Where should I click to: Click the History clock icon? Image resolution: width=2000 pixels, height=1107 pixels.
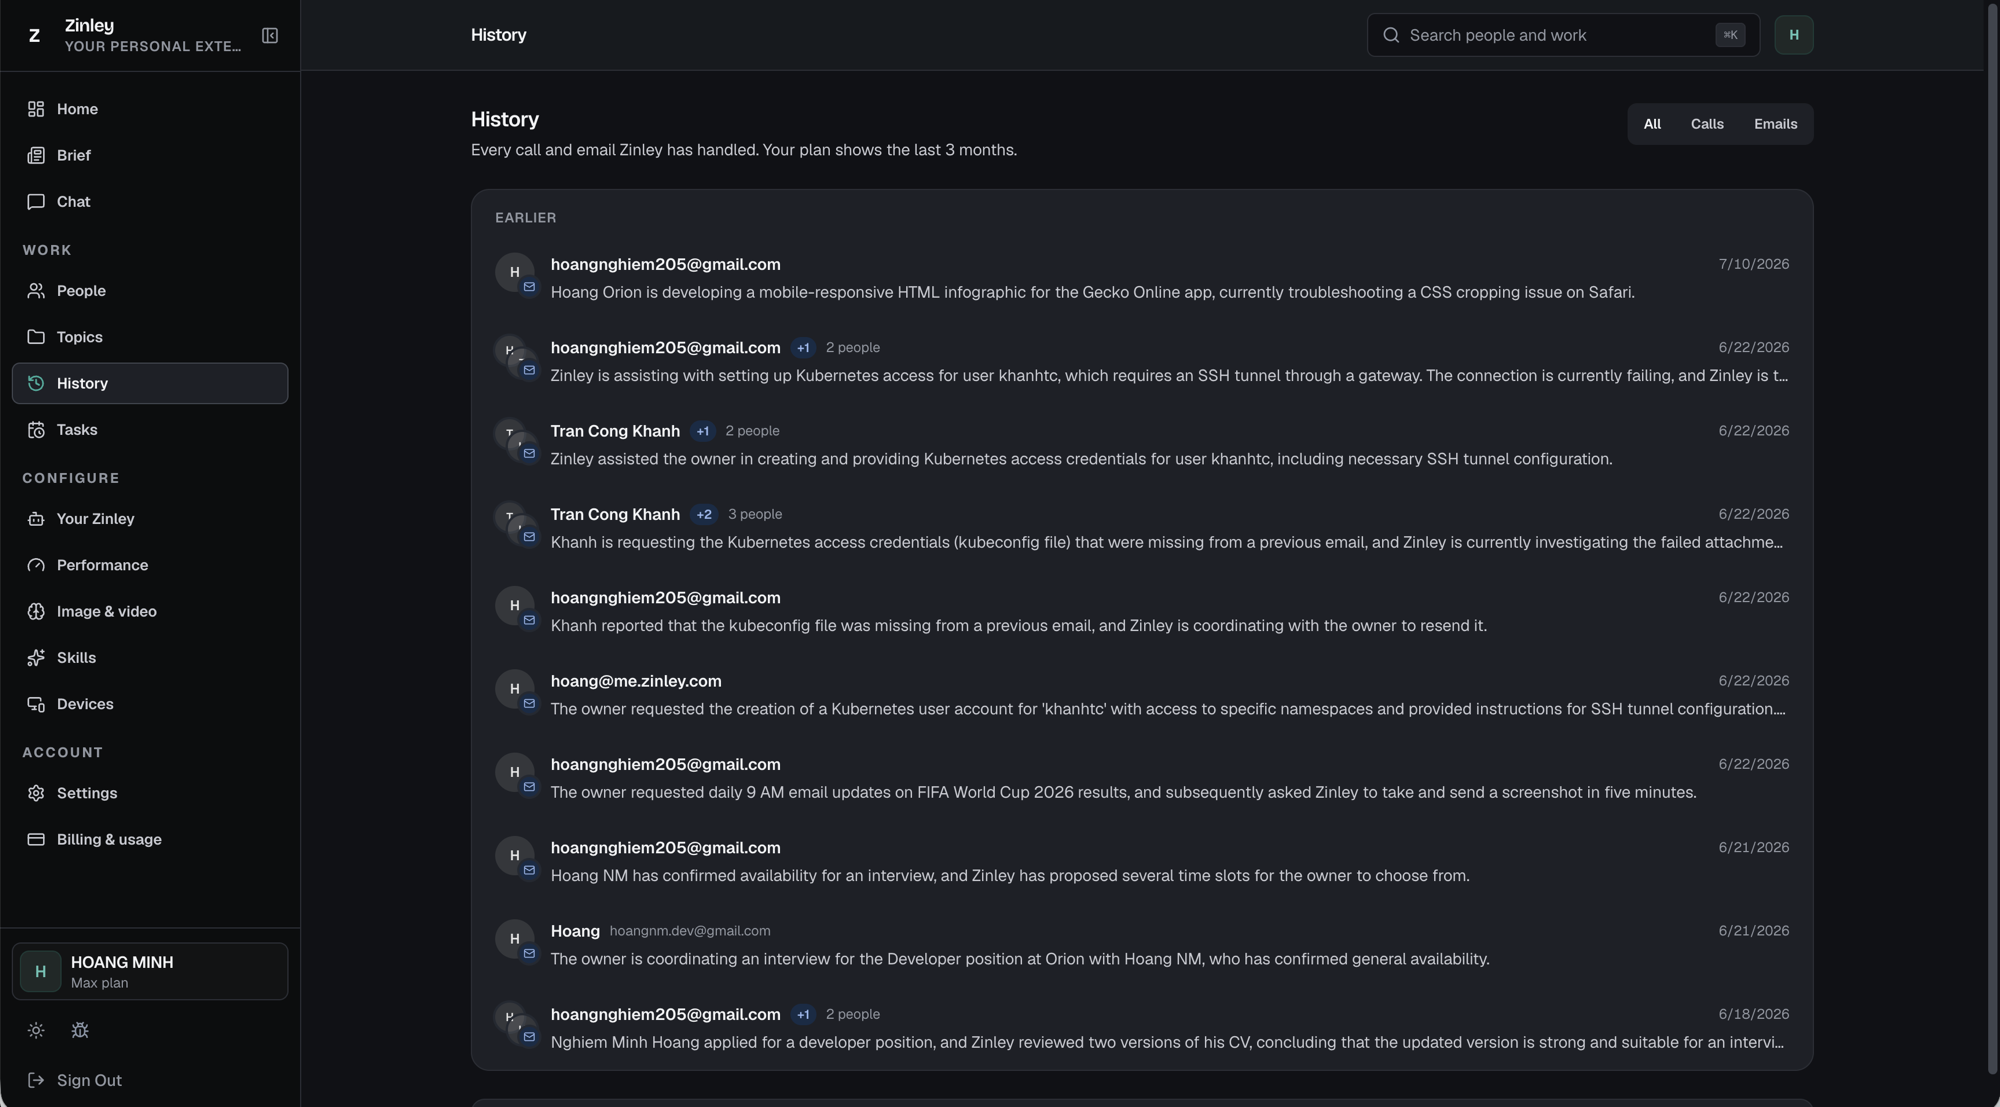pyautogui.click(x=36, y=383)
